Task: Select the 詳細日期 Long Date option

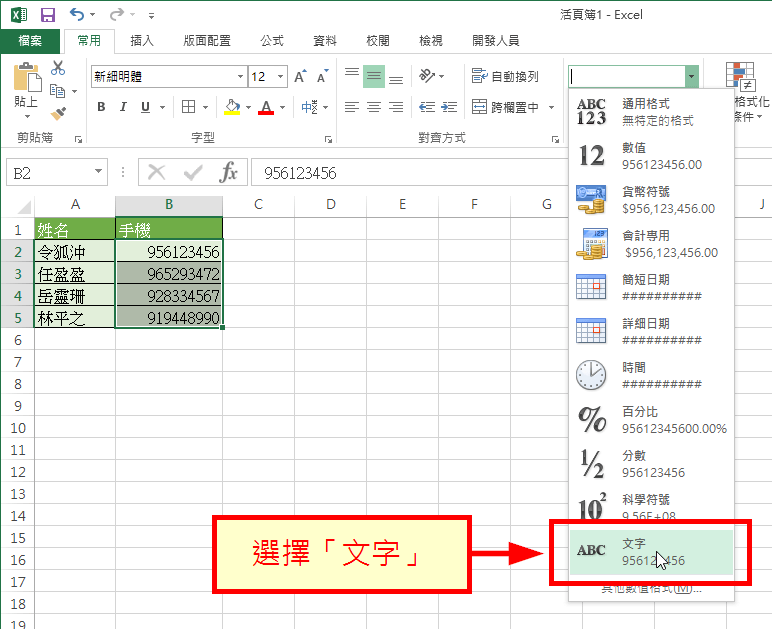Action: (x=651, y=332)
